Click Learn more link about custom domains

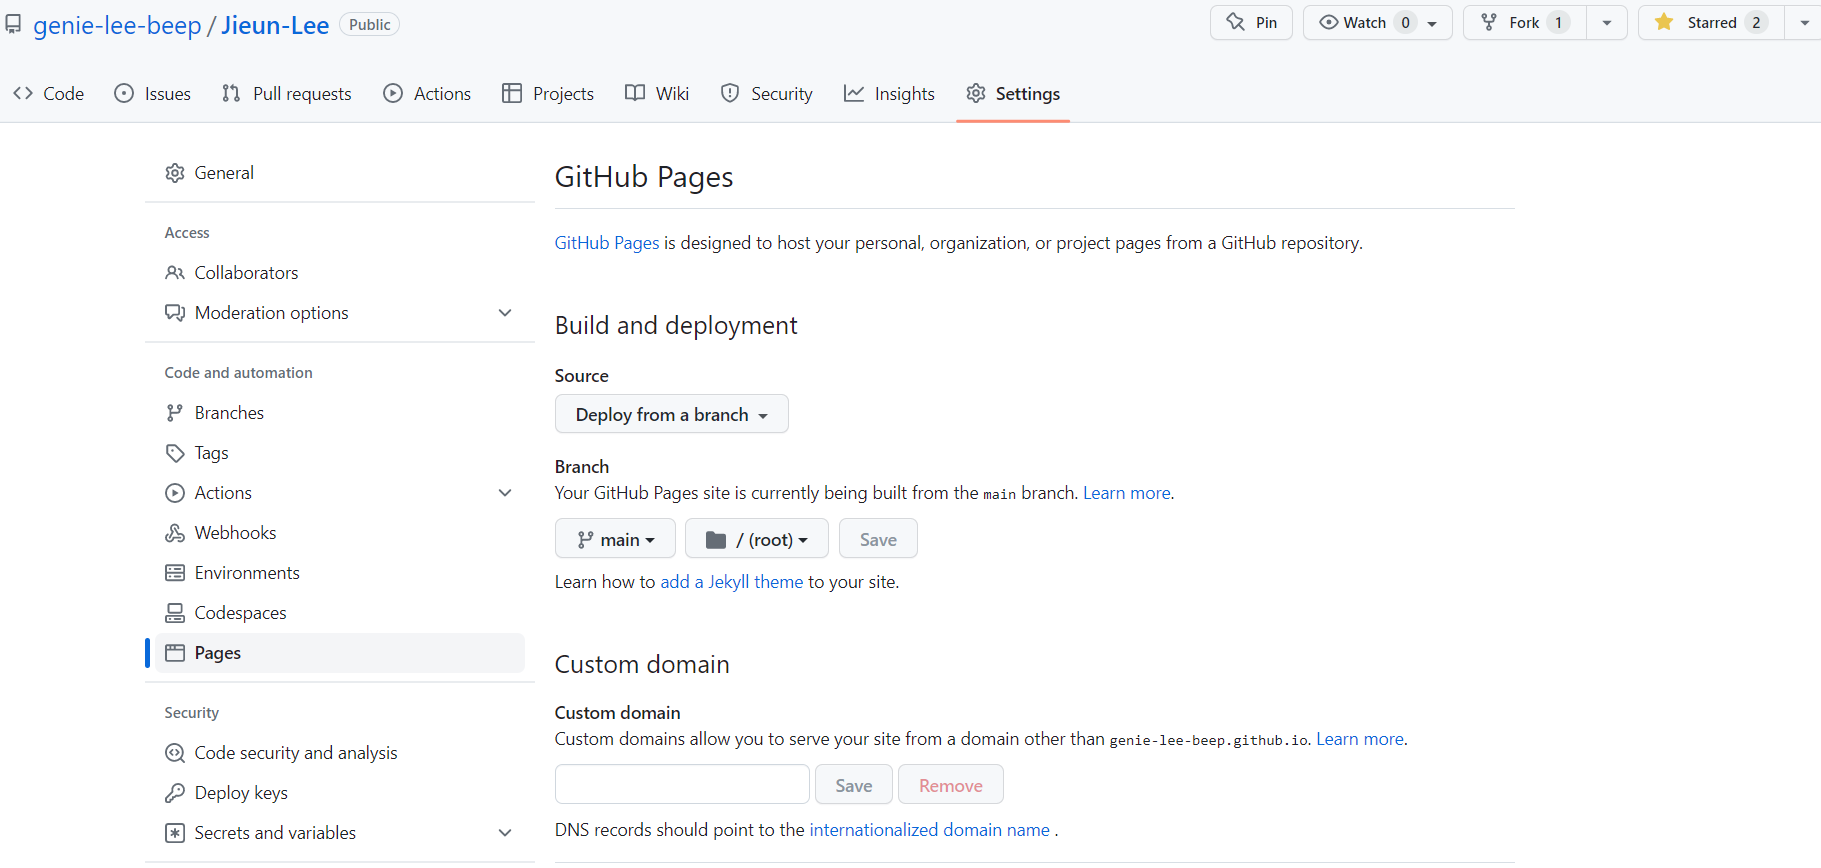(x=1360, y=739)
